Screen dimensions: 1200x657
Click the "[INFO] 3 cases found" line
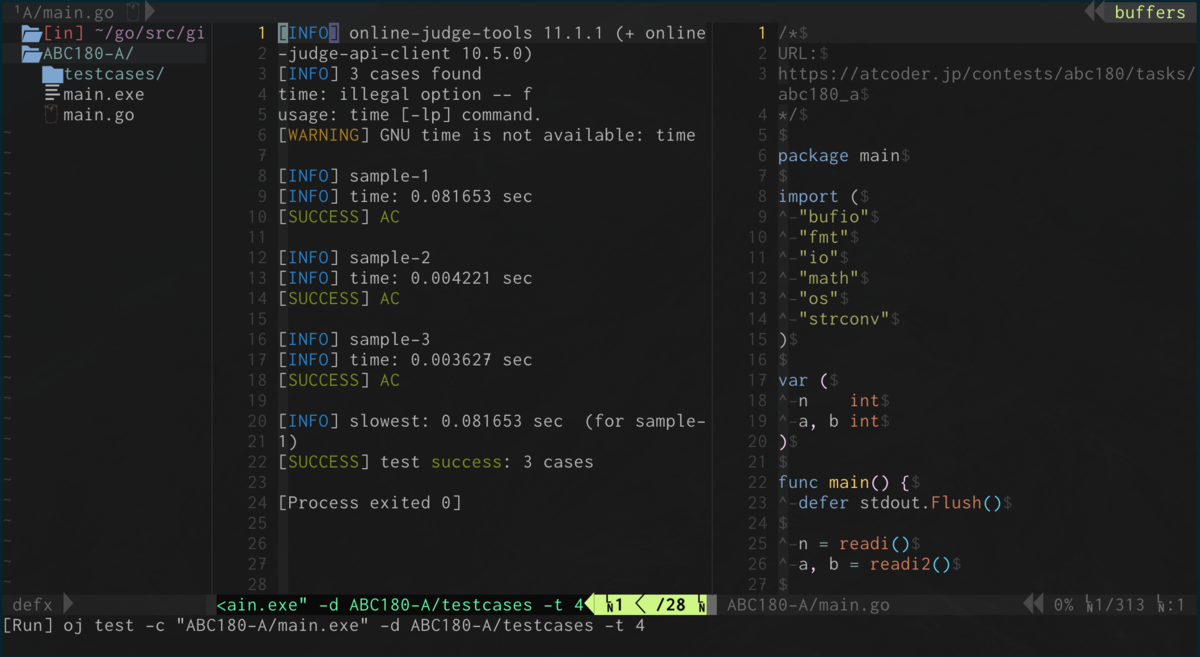[x=380, y=74]
